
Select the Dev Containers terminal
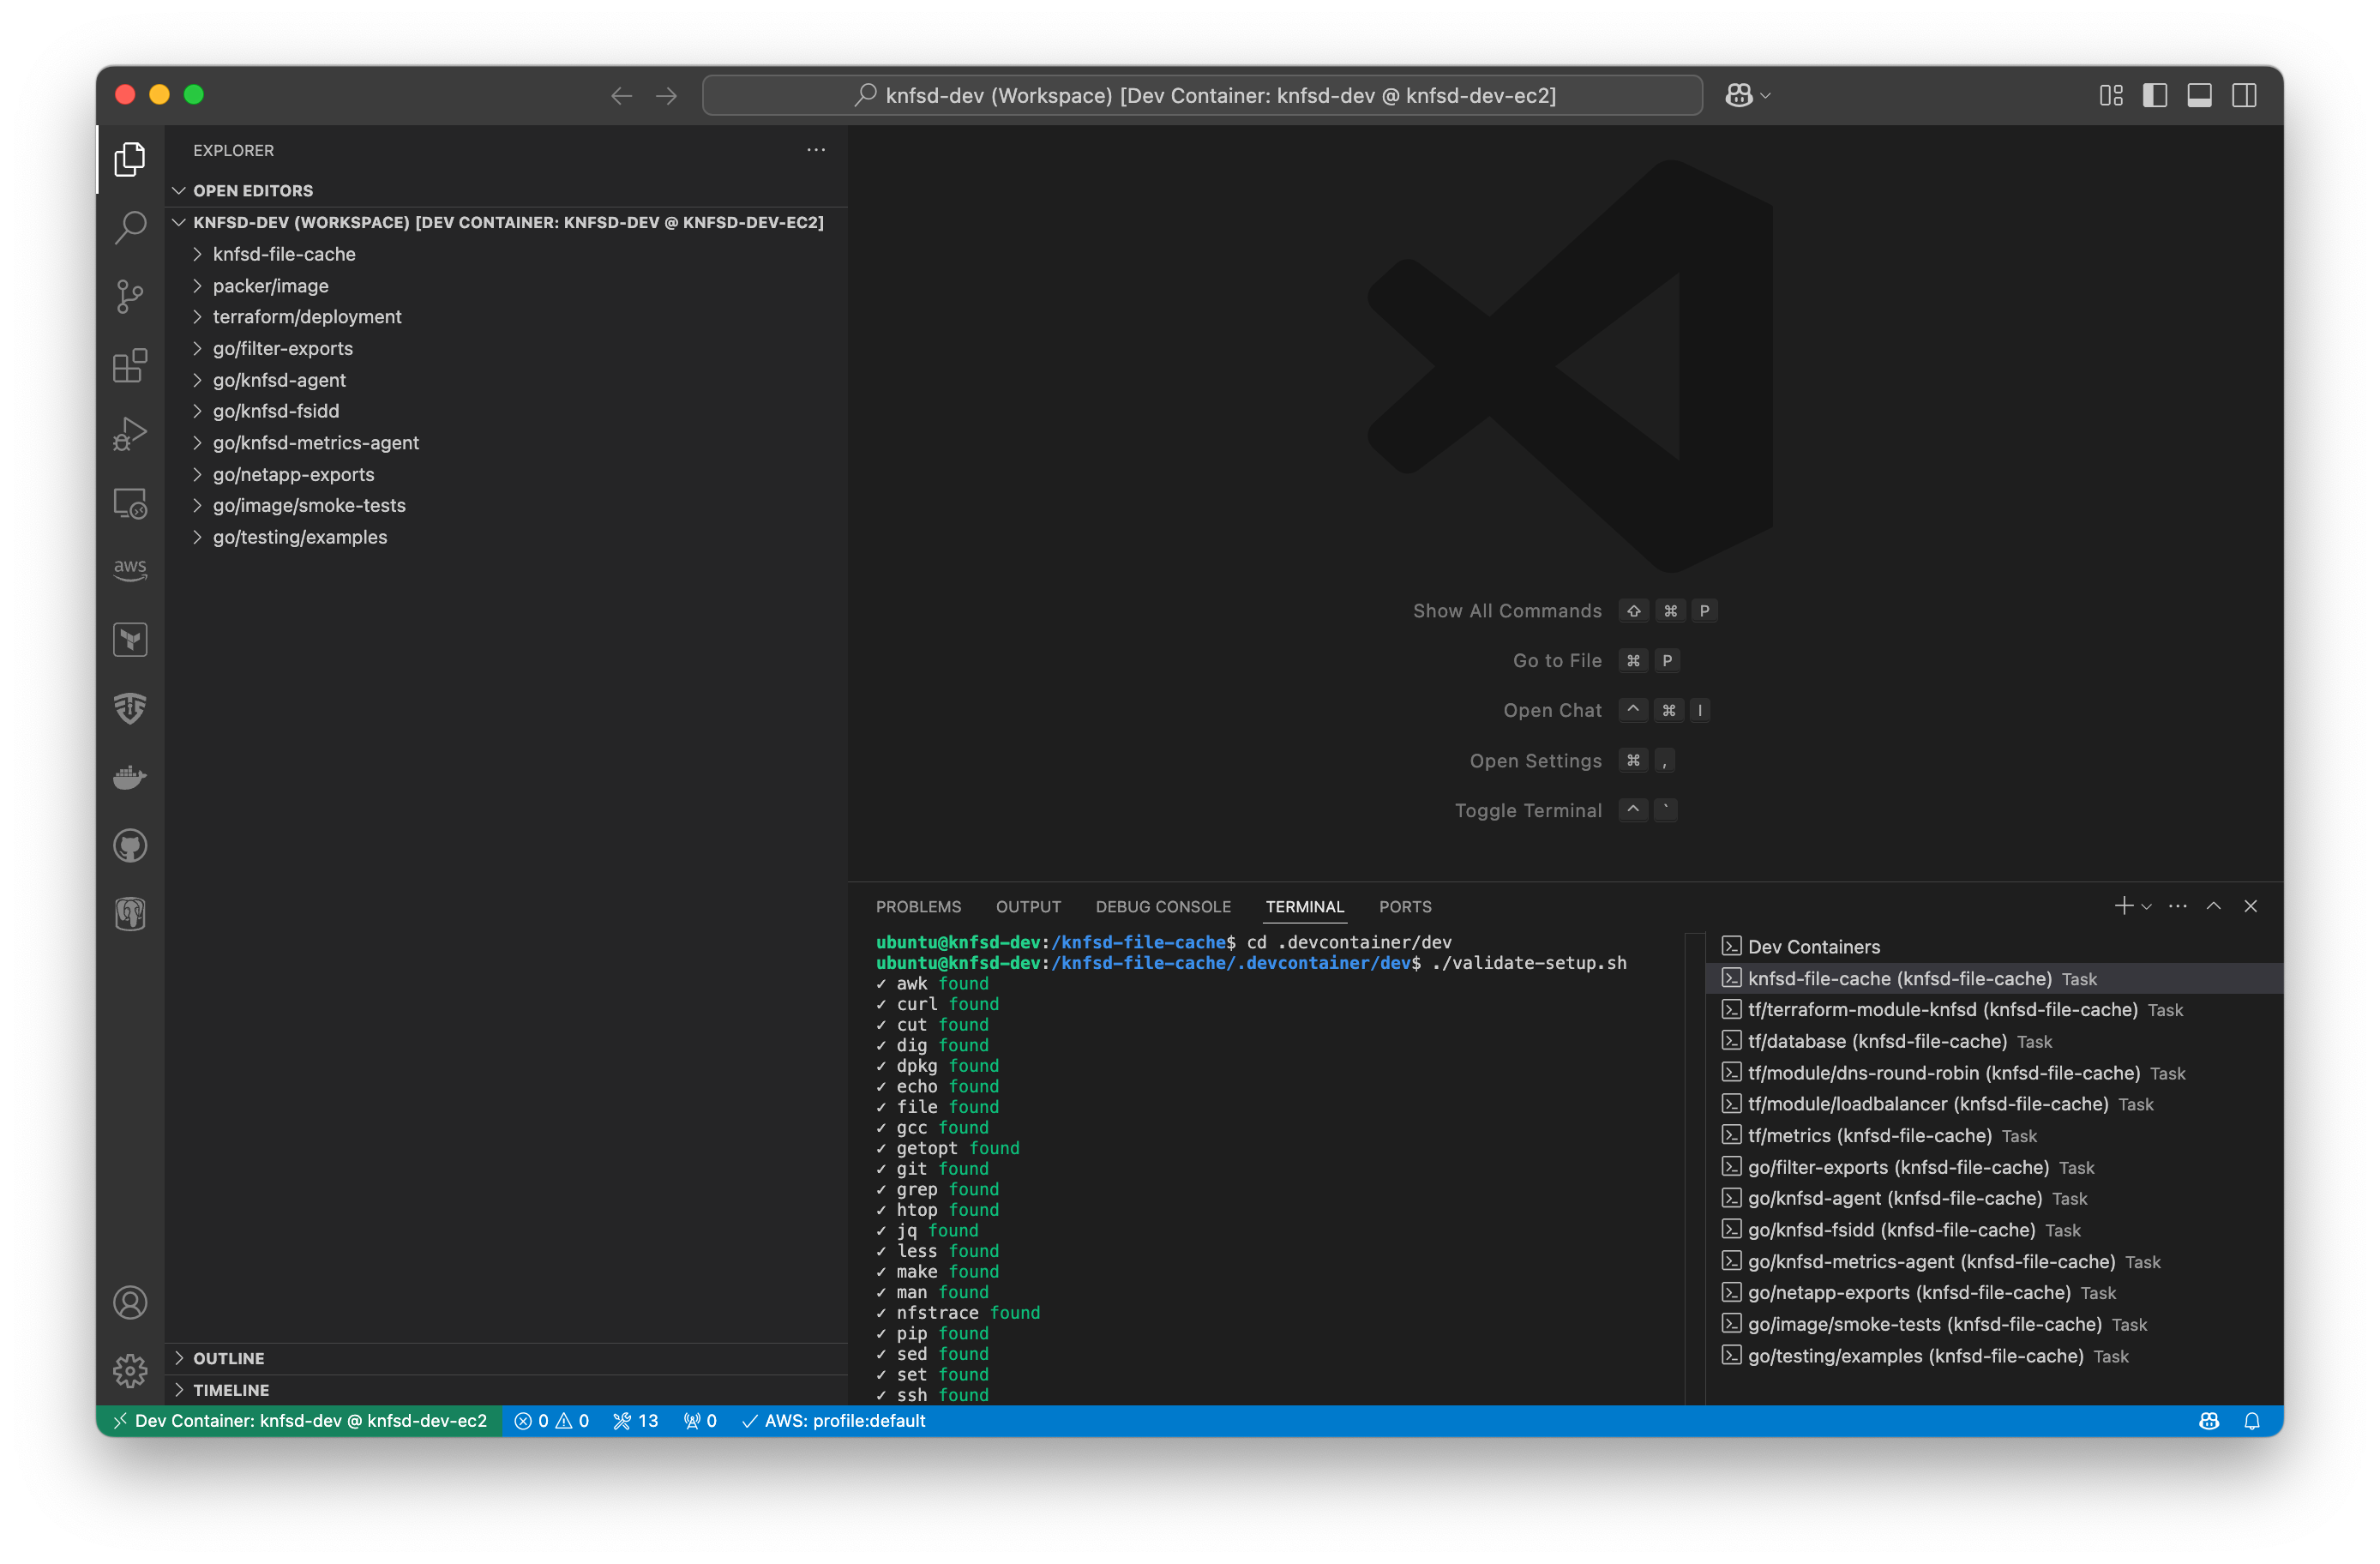click(x=1995, y=947)
